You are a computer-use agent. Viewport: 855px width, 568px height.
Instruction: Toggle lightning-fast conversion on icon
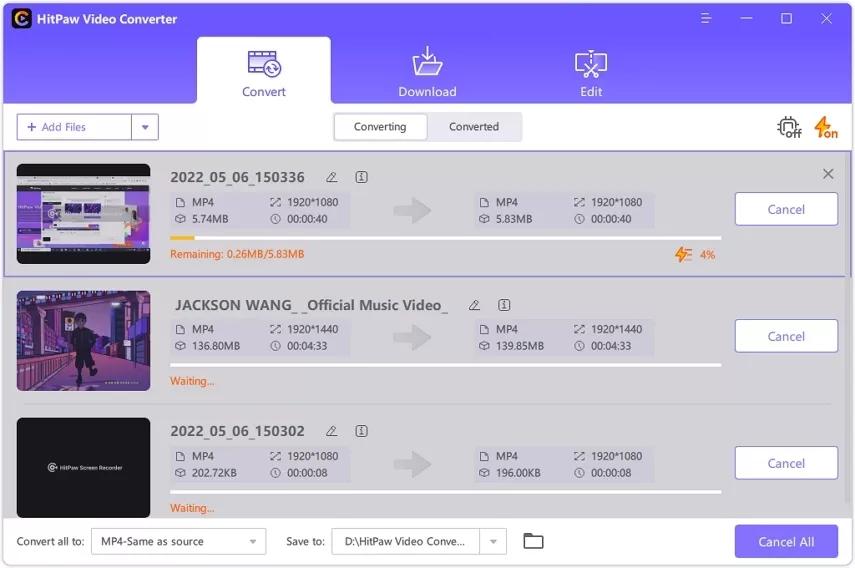826,127
